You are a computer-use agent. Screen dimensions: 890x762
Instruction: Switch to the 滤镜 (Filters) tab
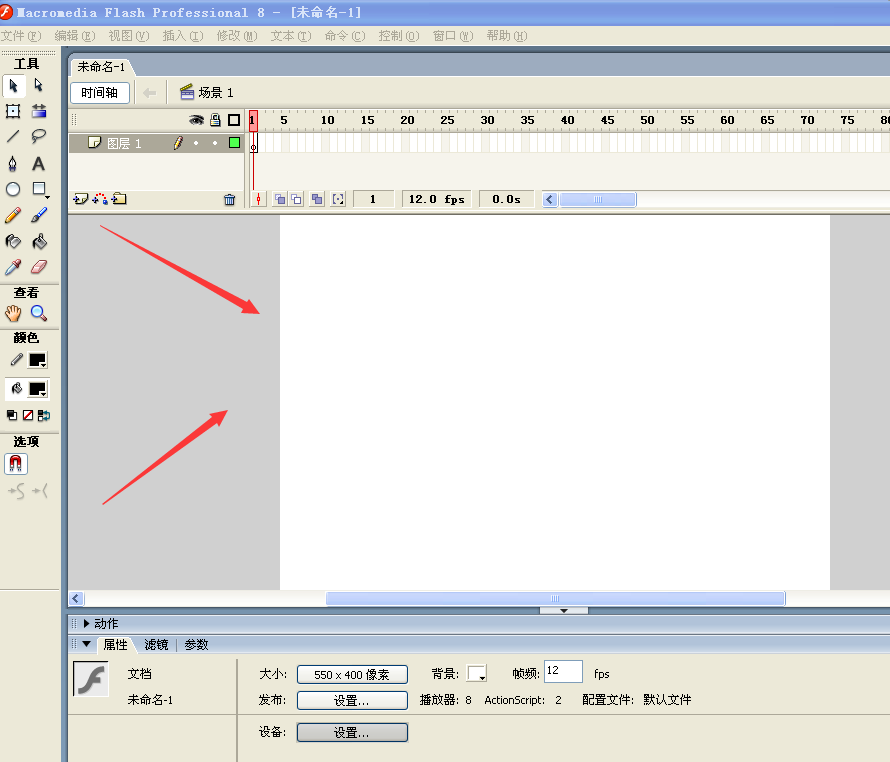pos(157,645)
